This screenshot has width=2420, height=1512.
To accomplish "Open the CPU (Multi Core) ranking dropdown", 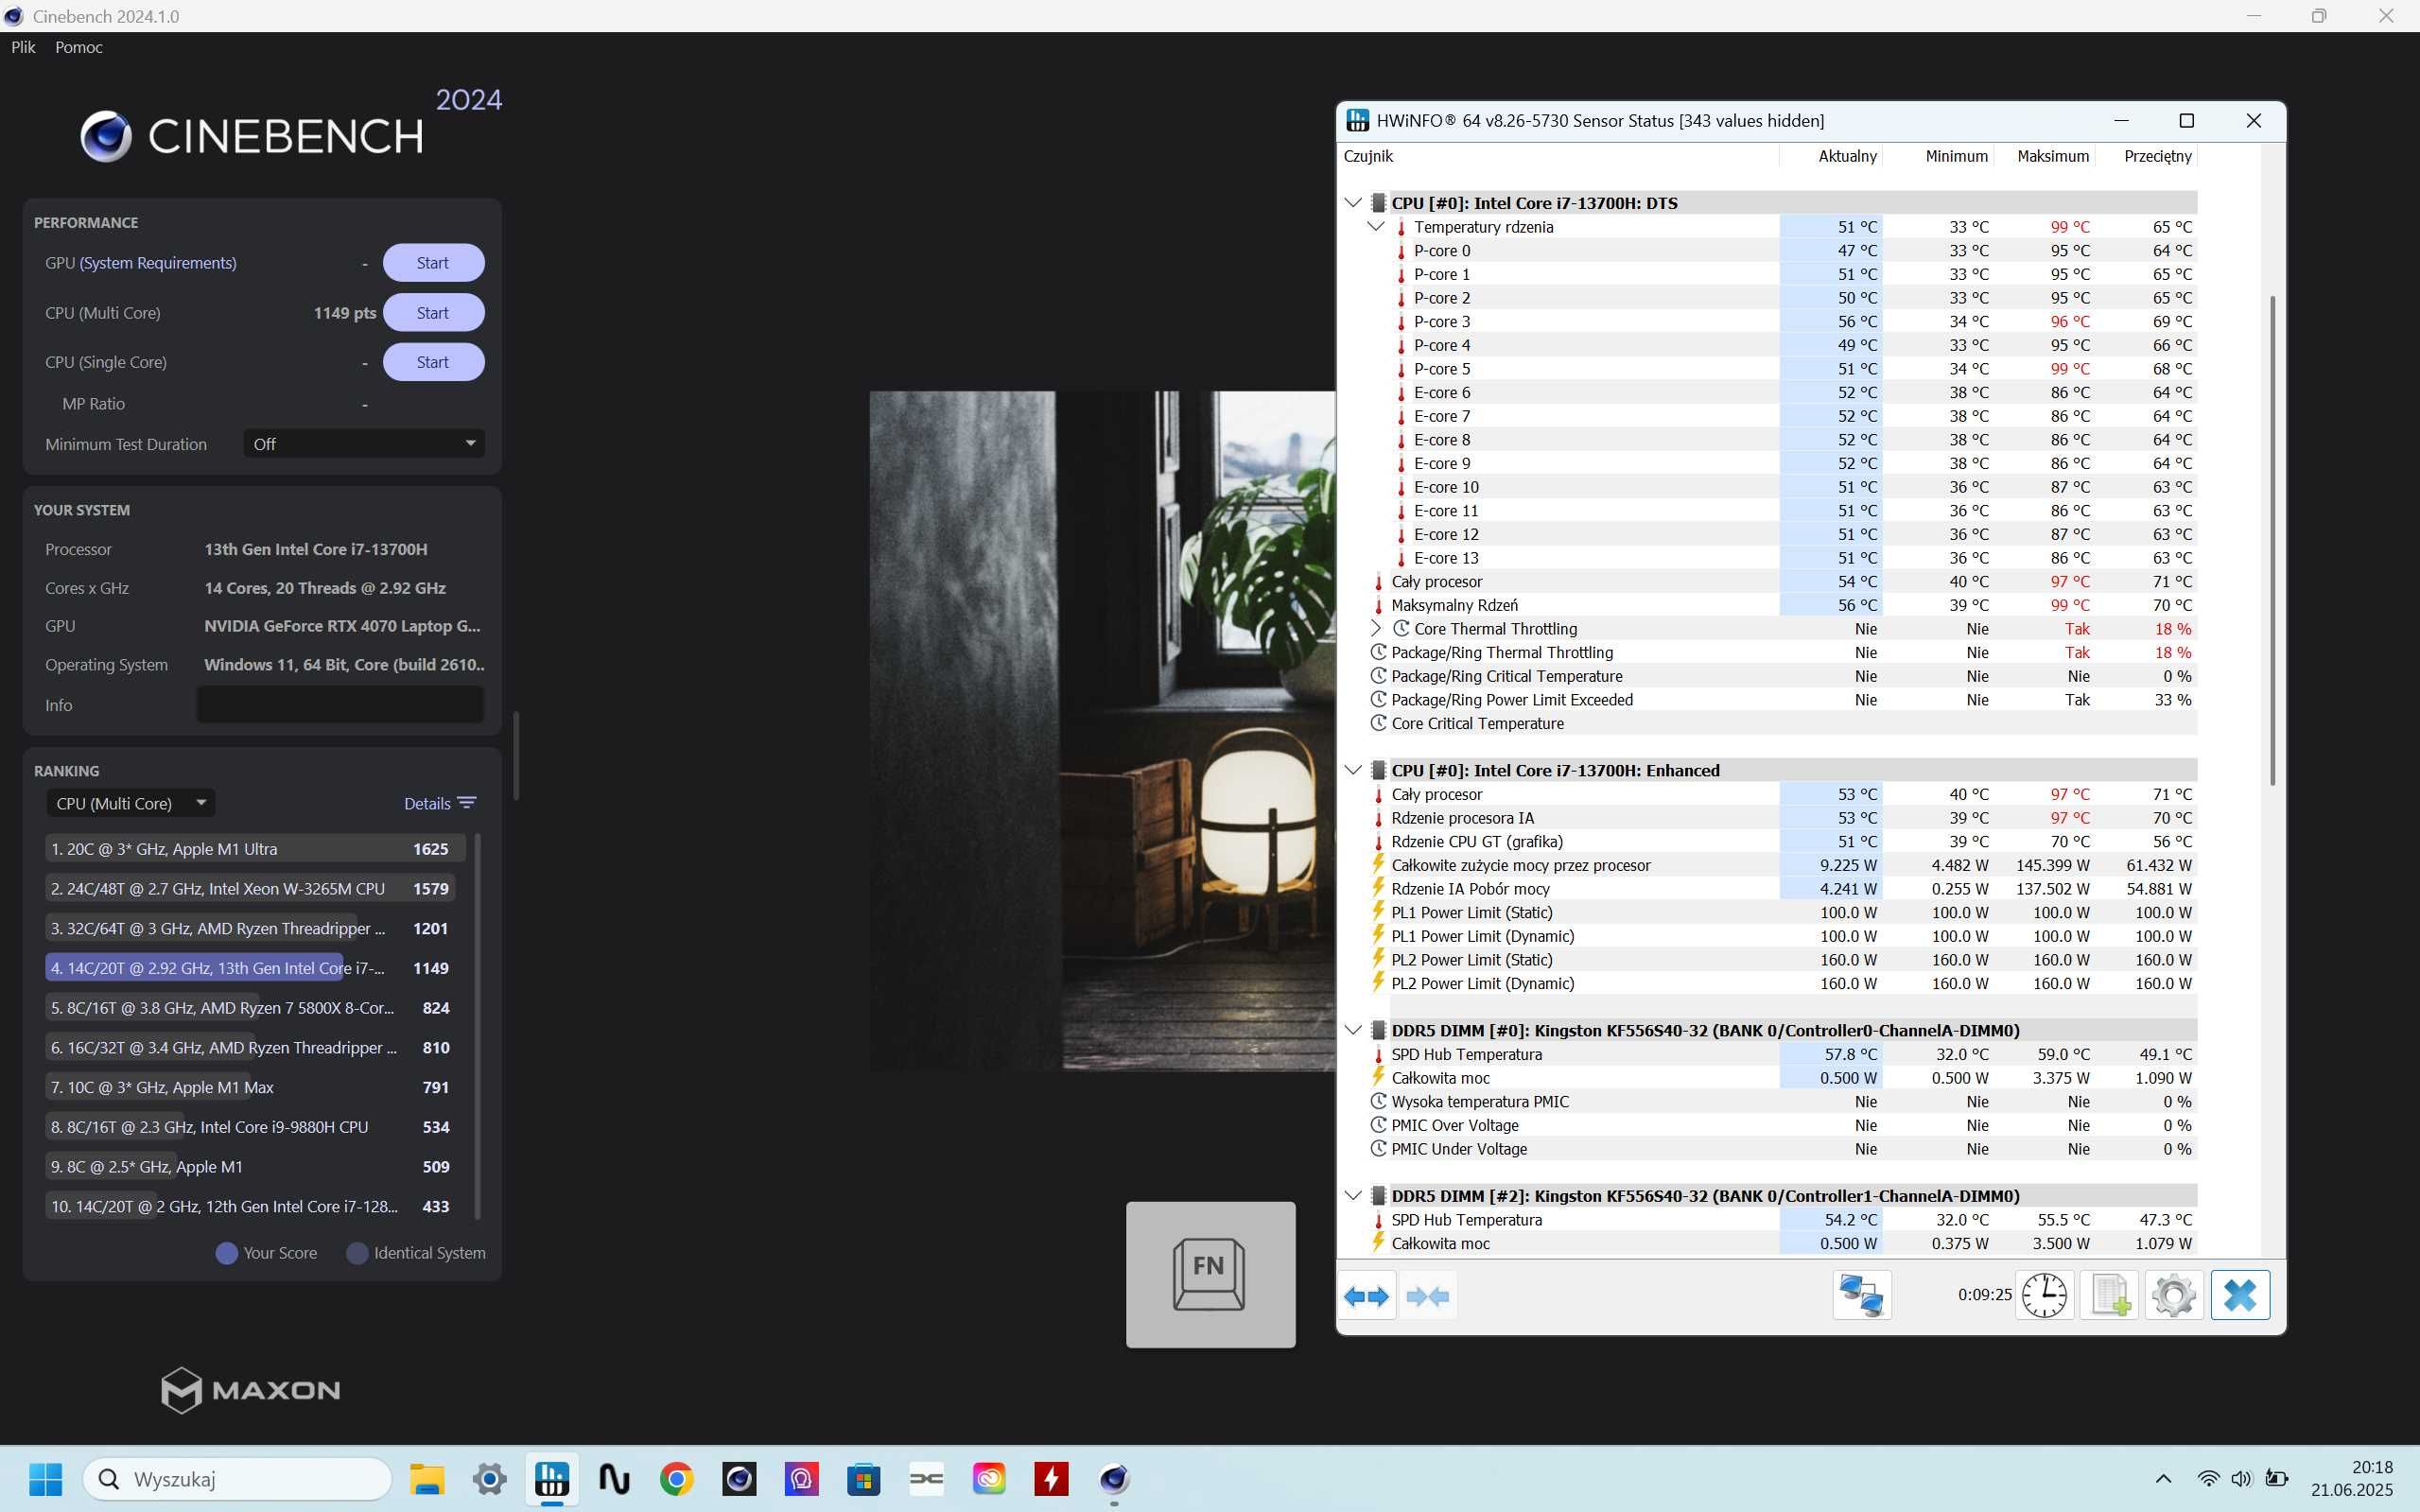I will point(130,803).
